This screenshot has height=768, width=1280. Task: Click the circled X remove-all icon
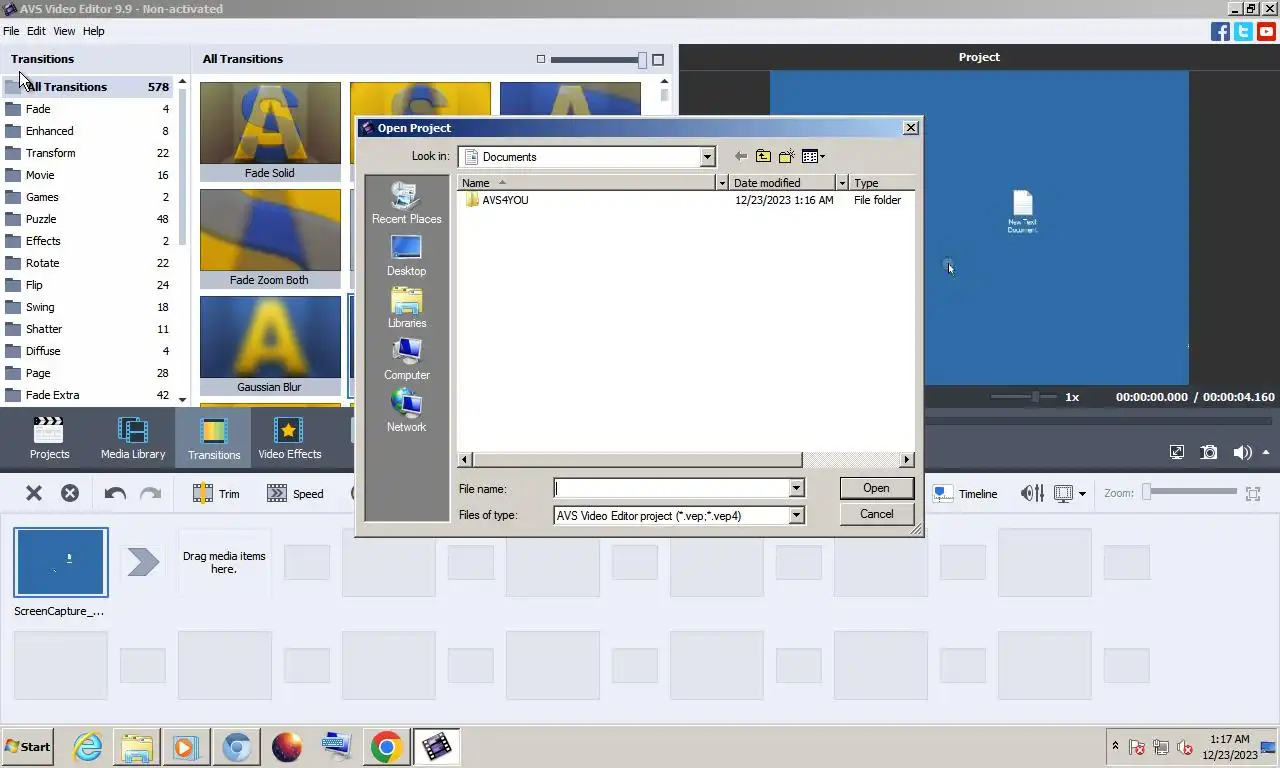[70, 493]
